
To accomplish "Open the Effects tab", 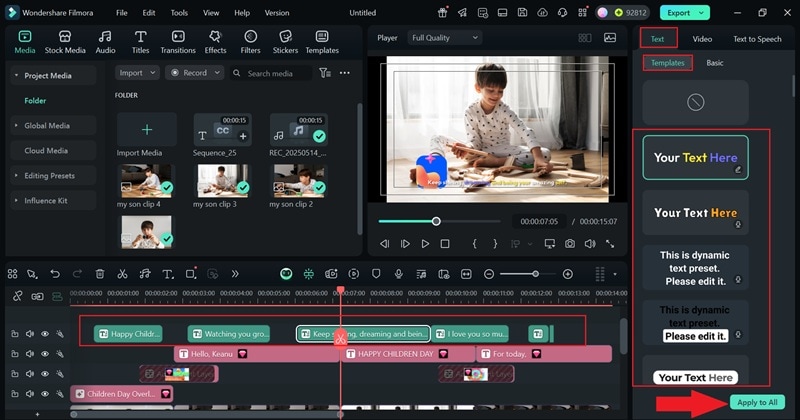I will click(215, 42).
